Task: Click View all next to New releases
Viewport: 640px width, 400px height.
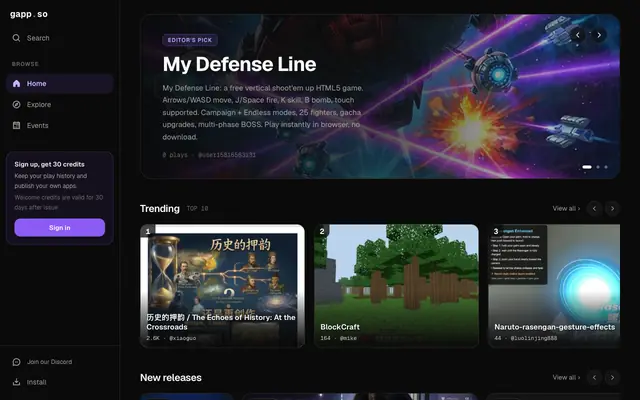Action: [x=566, y=378]
